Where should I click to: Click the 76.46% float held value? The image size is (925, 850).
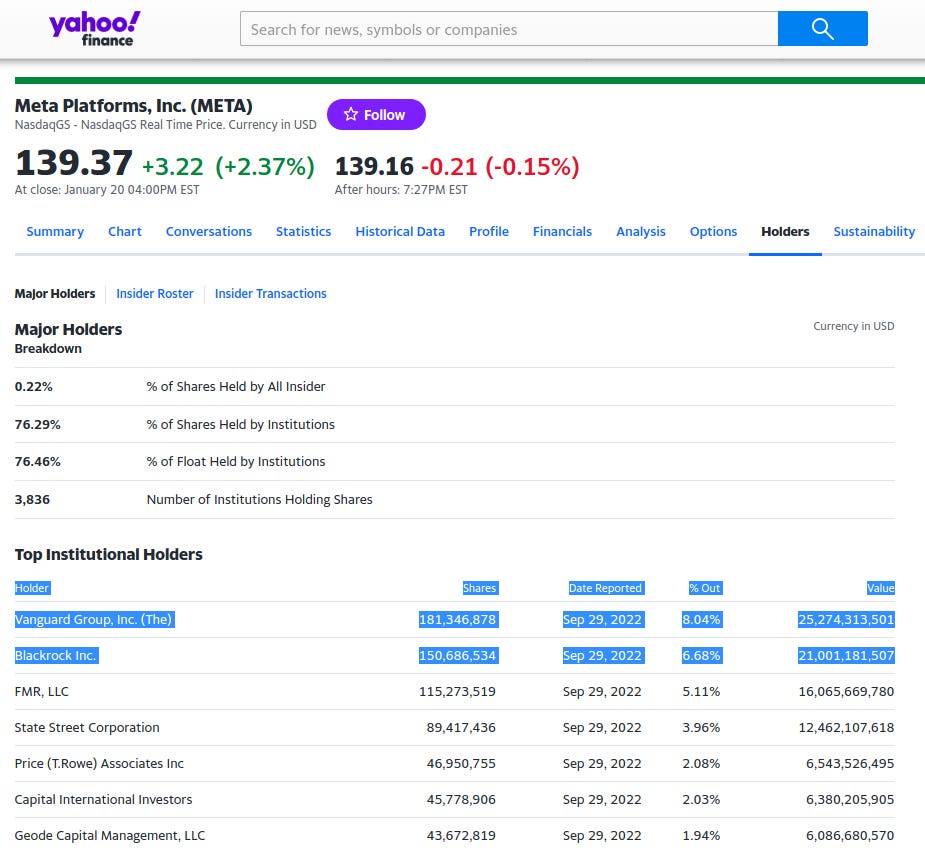click(38, 461)
